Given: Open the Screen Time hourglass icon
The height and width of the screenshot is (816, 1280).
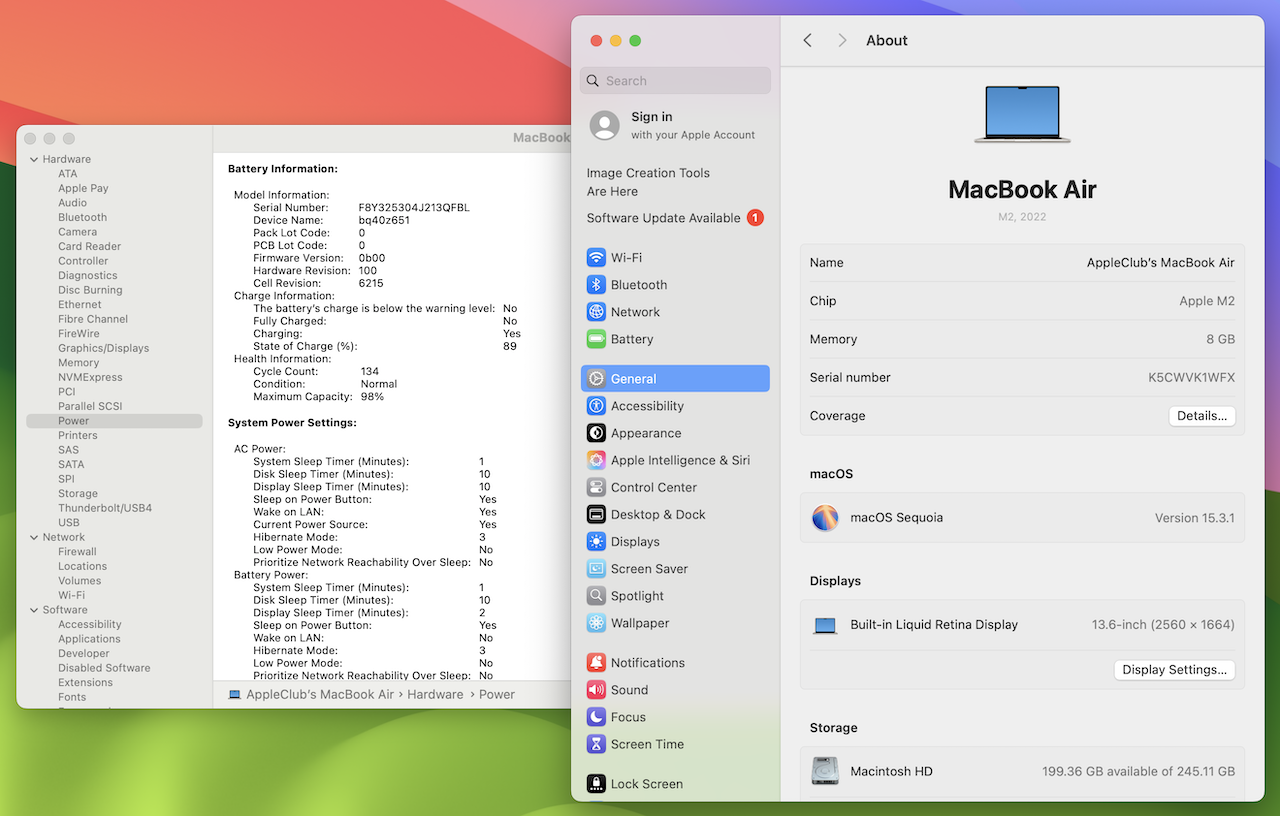Looking at the screenshot, I should click(596, 744).
